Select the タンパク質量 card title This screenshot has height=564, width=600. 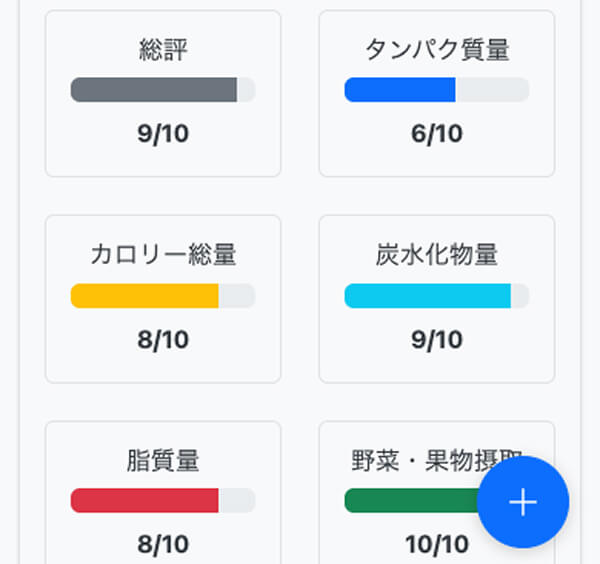tap(437, 49)
